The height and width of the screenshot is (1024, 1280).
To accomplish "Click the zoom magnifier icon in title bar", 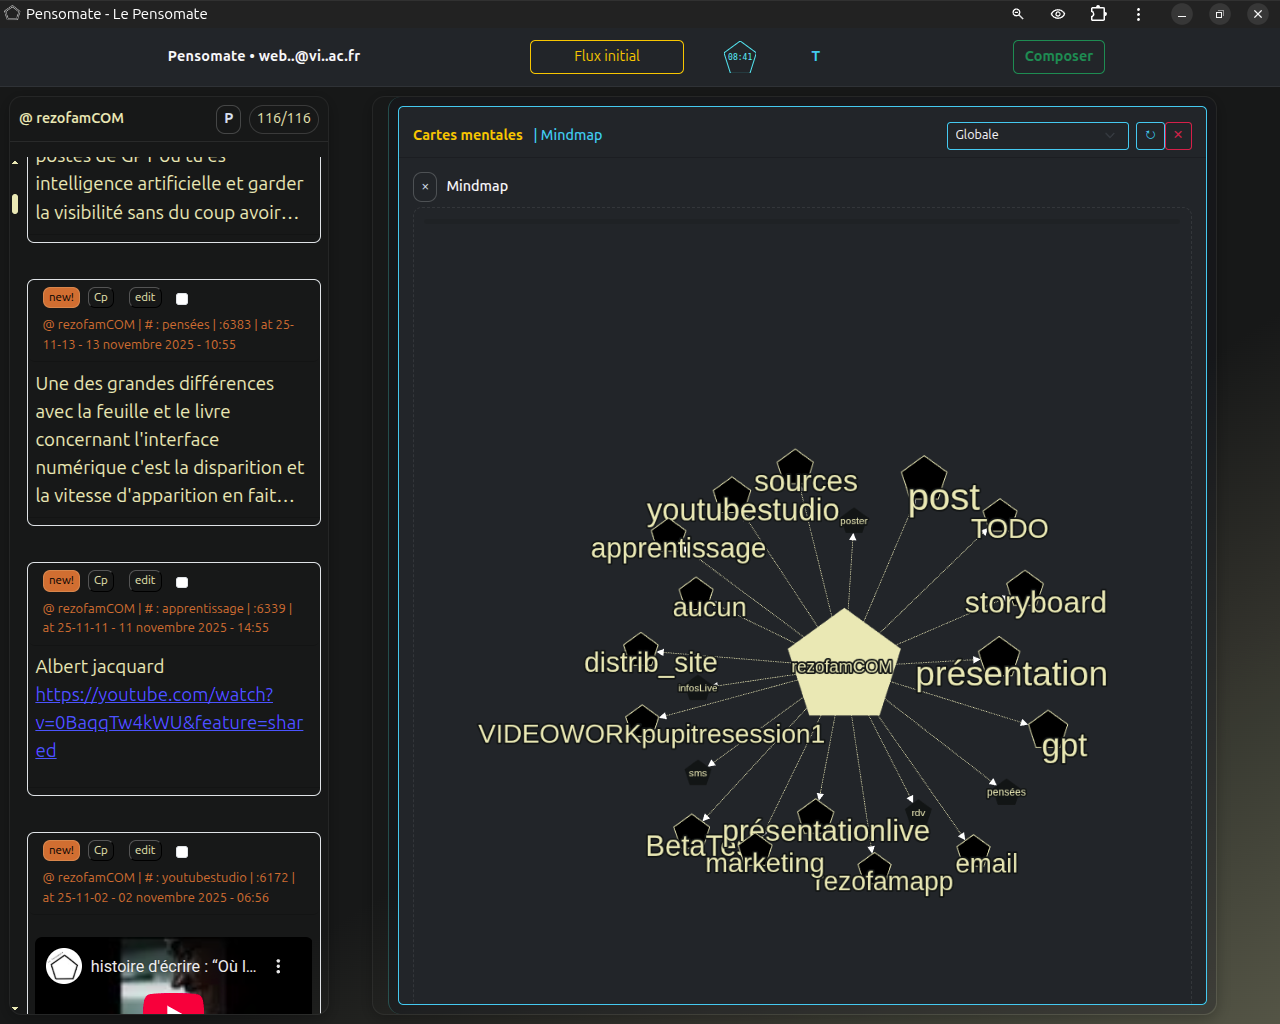I will pos(1018,14).
